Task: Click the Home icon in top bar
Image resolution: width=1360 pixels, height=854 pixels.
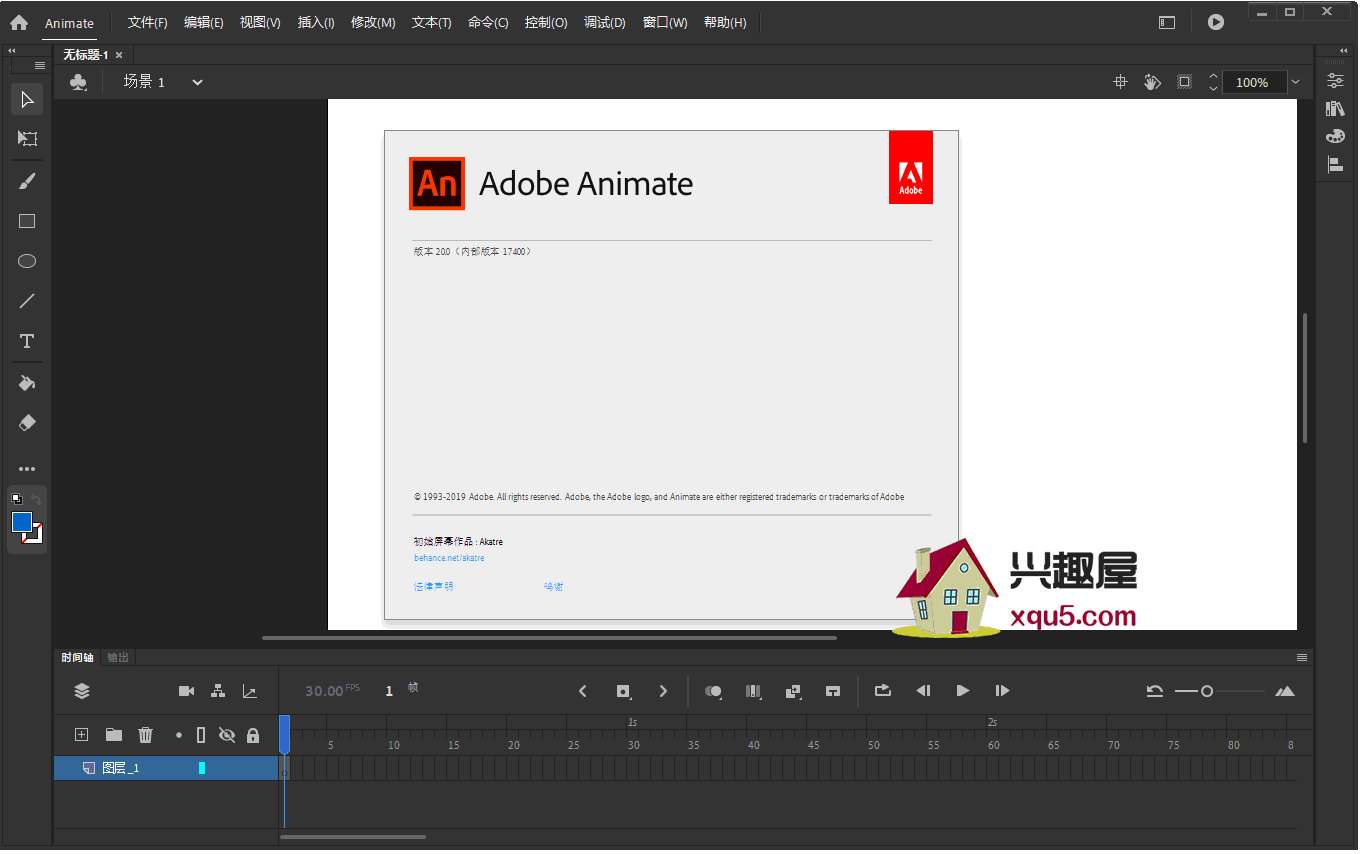Action: pyautogui.click(x=19, y=22)
